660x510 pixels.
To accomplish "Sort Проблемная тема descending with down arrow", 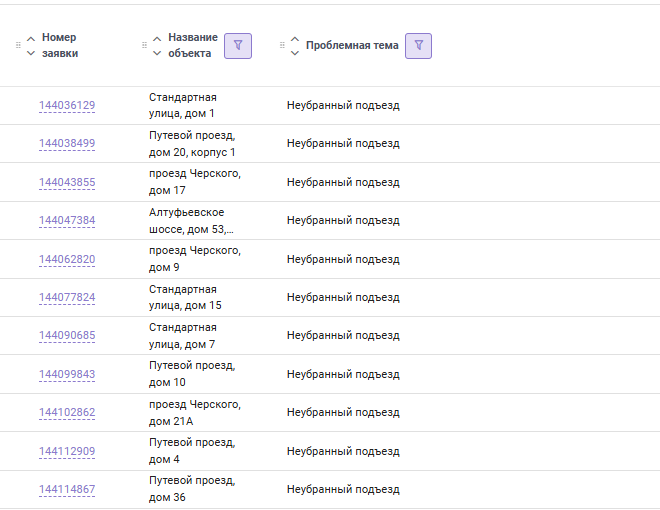I will coord(294,53).
